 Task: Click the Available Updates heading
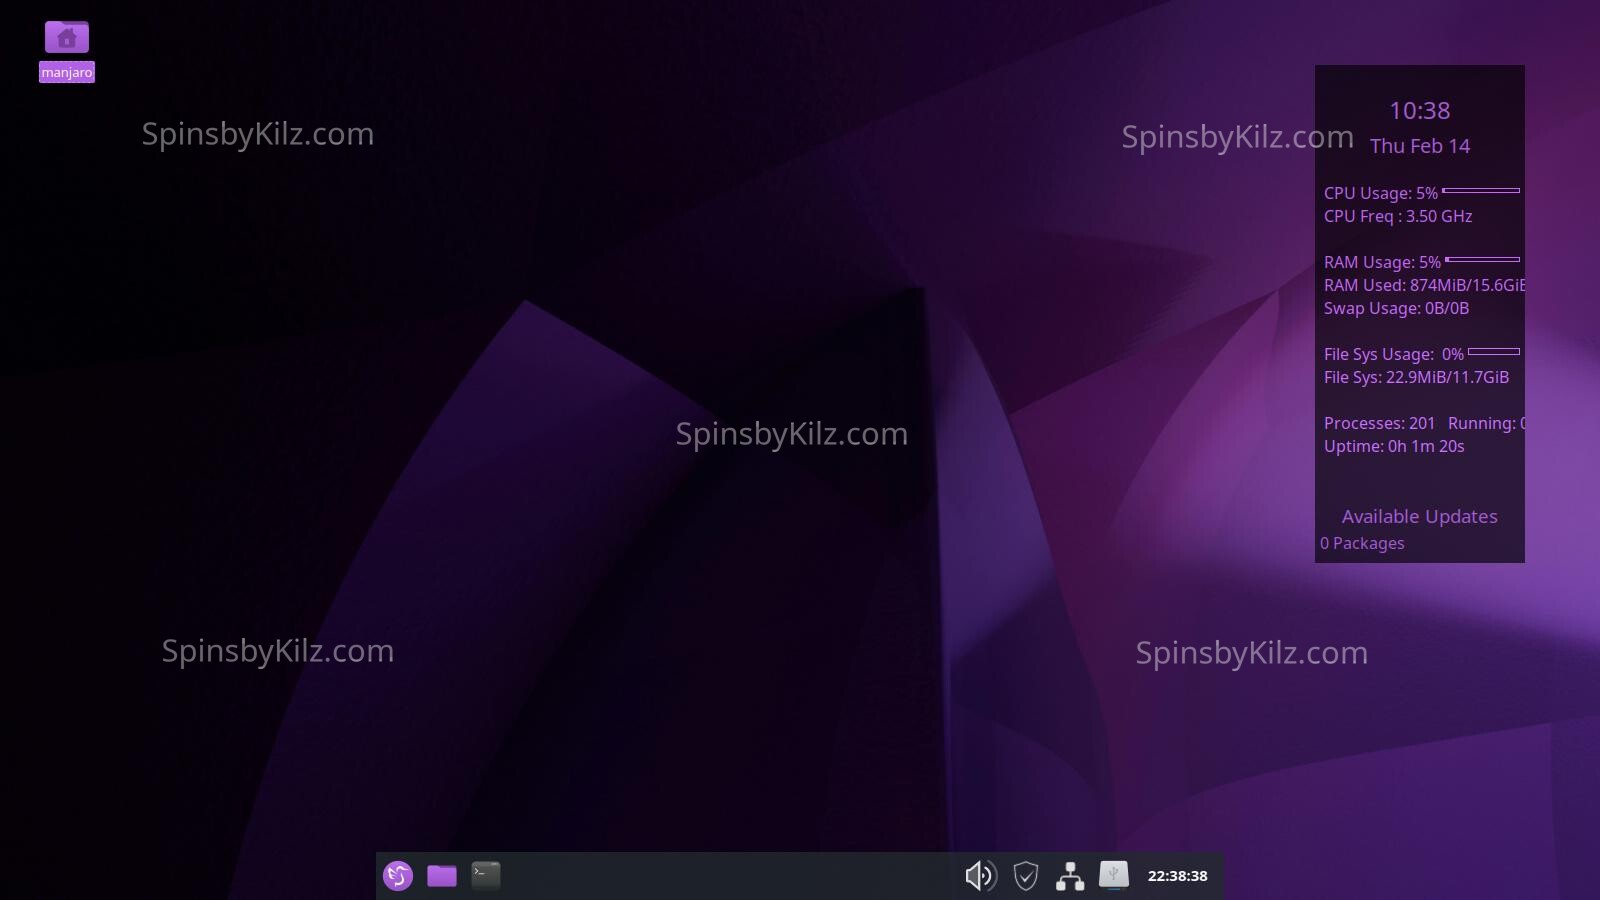click(1419, 517)
